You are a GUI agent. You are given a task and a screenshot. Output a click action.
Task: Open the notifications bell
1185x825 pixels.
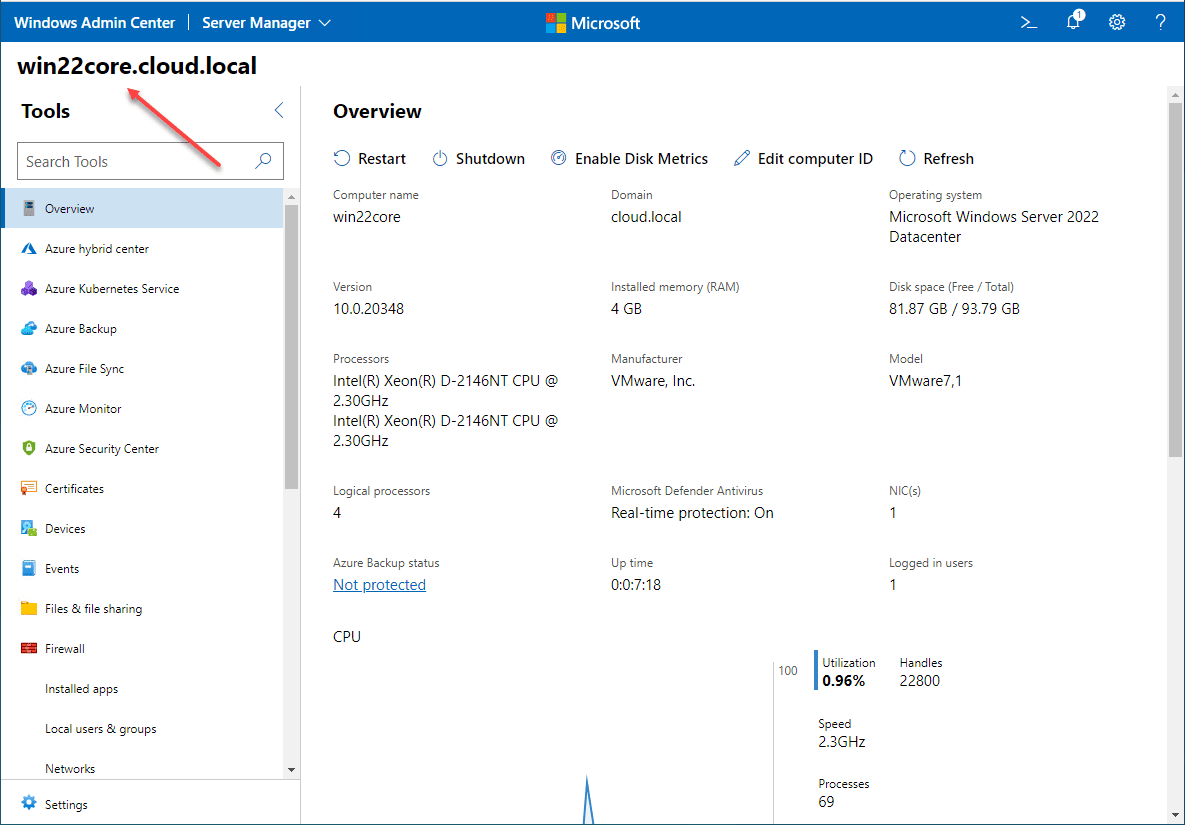point(1073,21)
